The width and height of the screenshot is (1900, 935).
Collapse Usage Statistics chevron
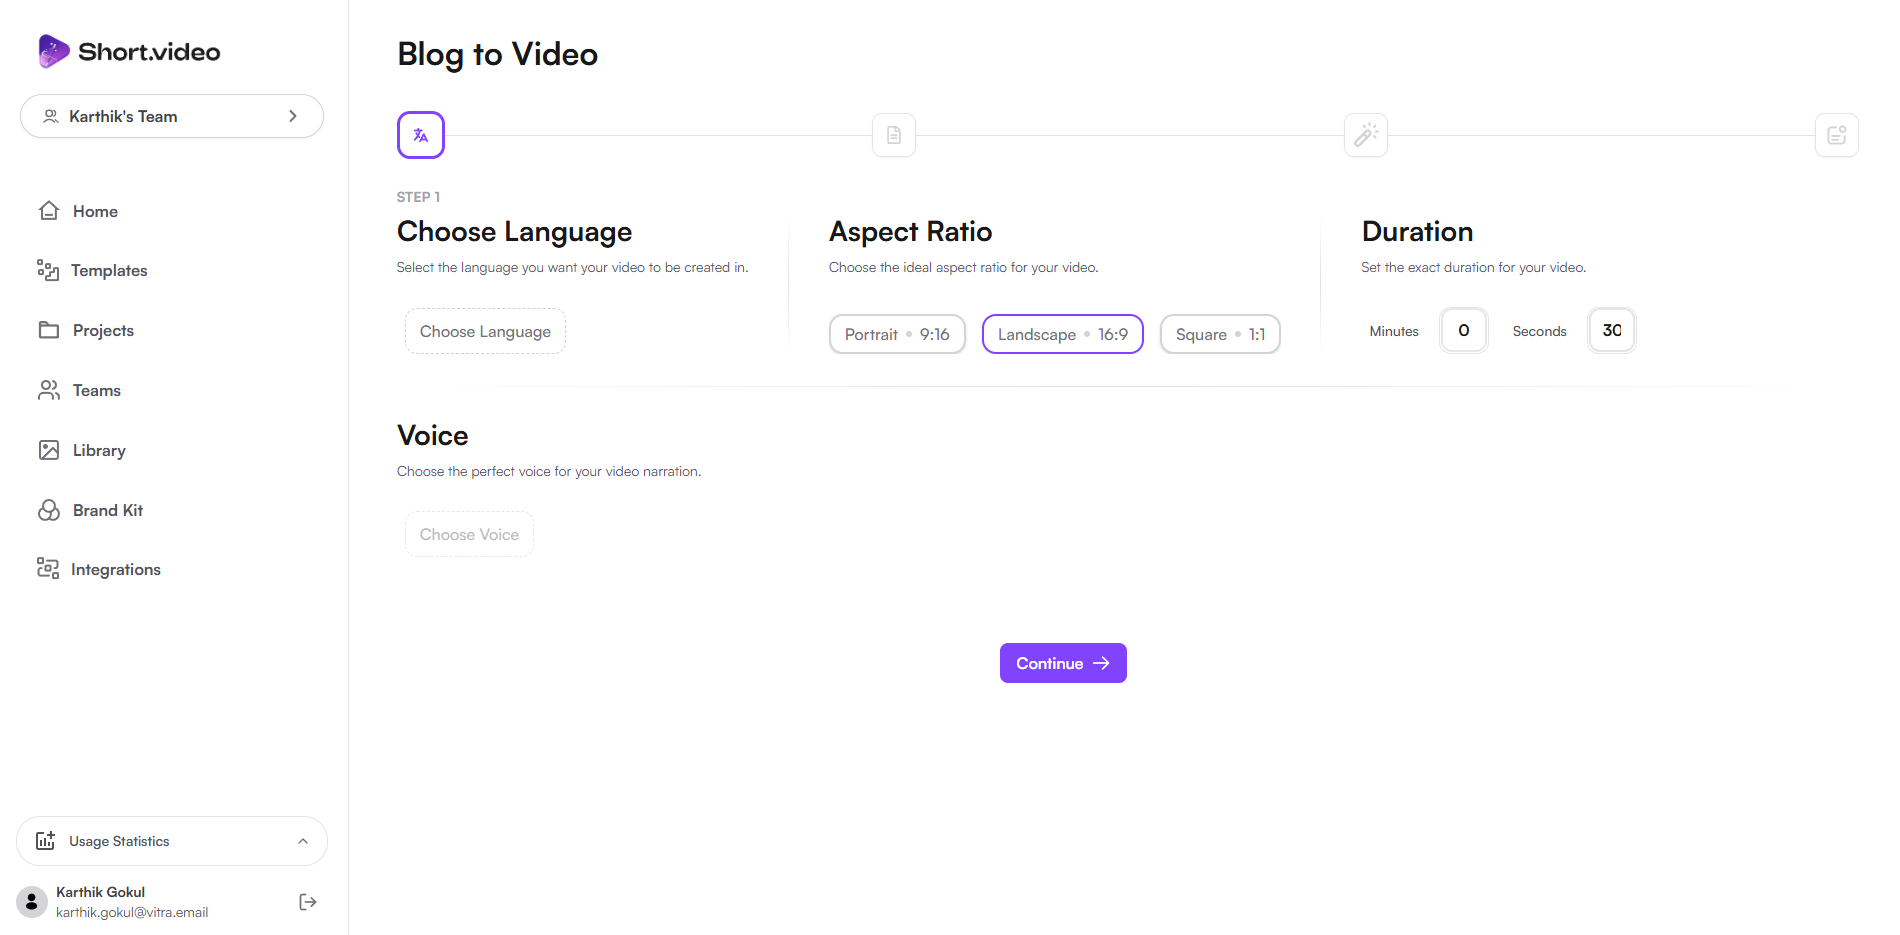tap(303, 841)
